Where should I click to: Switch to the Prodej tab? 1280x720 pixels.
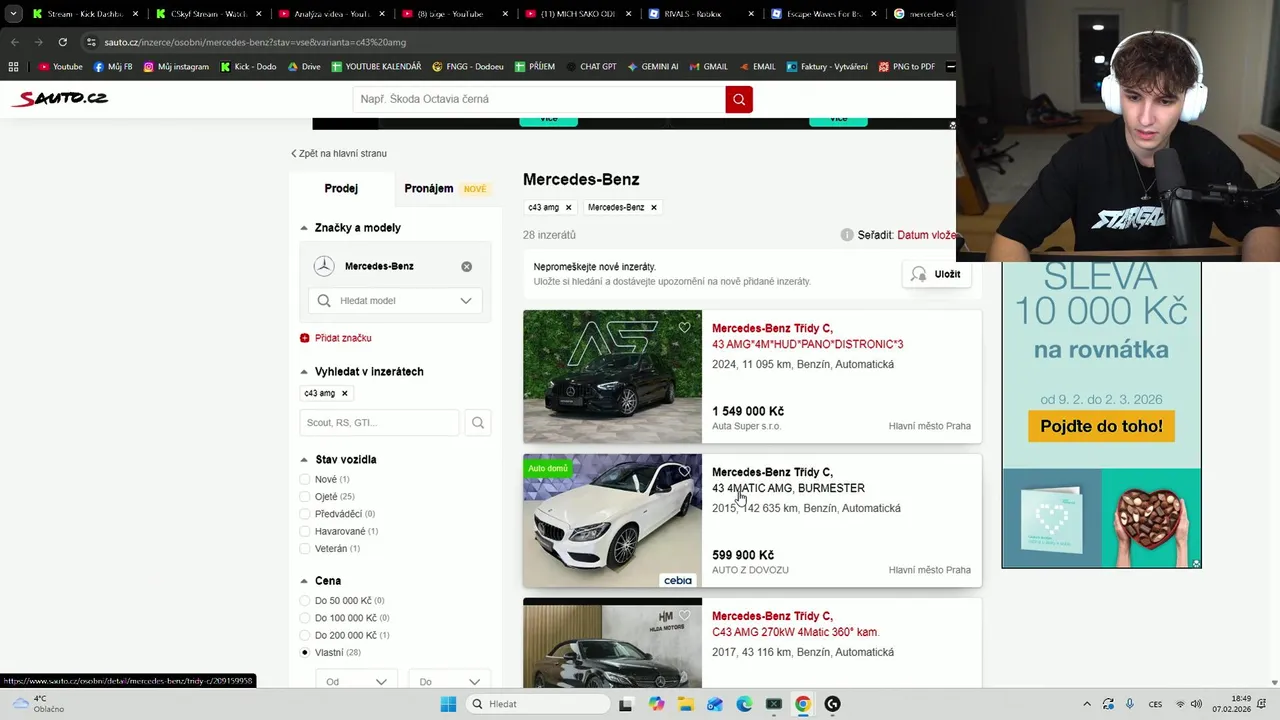click(x=341, y=188)
